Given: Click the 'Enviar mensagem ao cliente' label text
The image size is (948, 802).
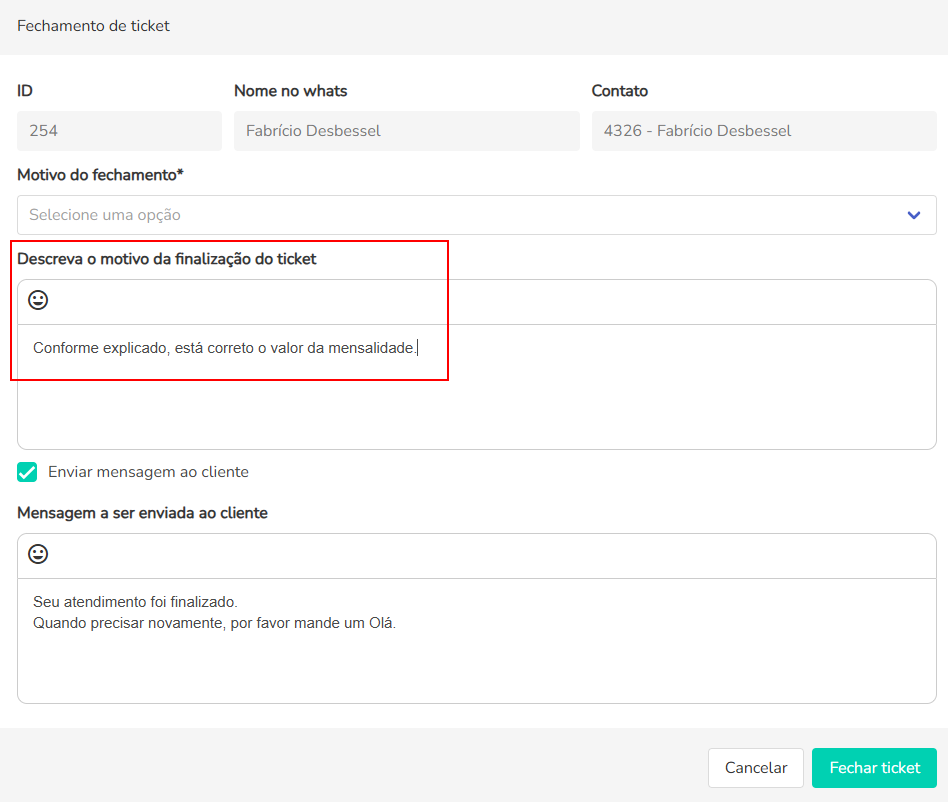Looking at the screenshot, I should coord(148,472).
